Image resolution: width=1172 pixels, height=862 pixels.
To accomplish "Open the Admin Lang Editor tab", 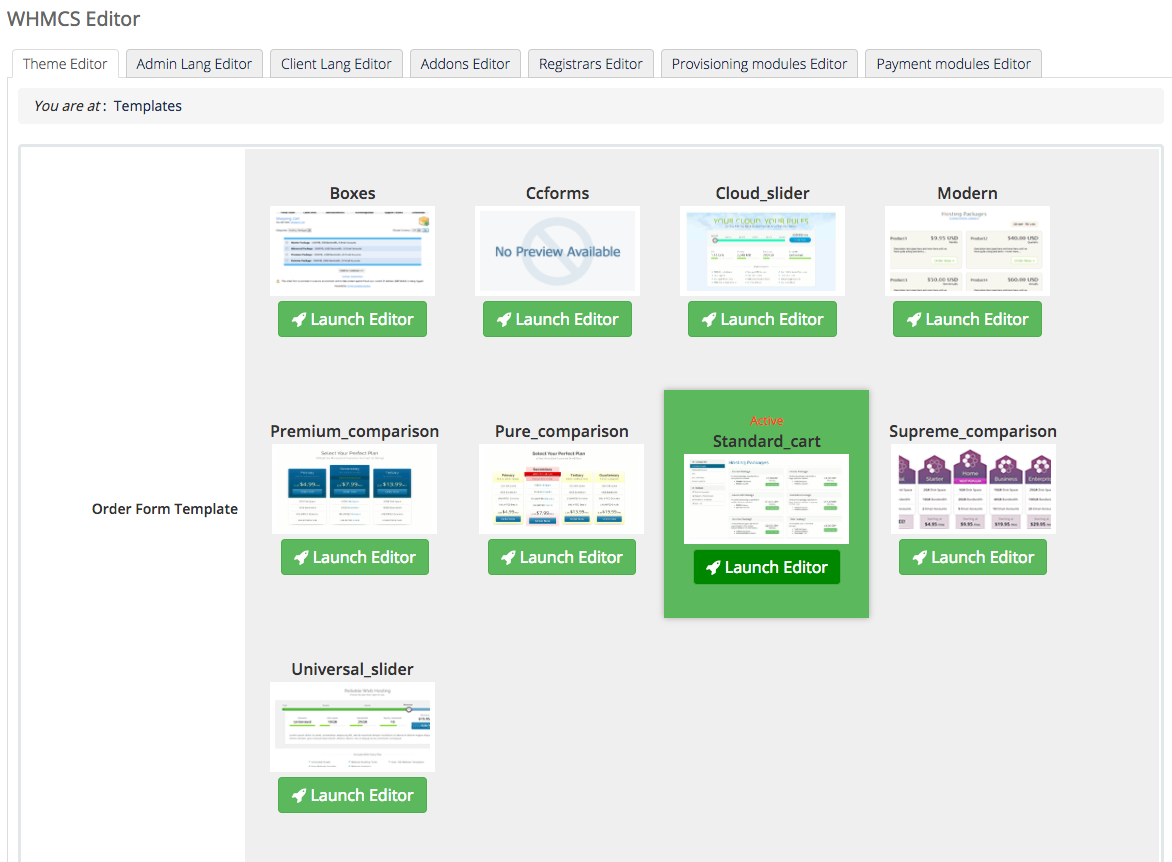I will pos(194,64).
